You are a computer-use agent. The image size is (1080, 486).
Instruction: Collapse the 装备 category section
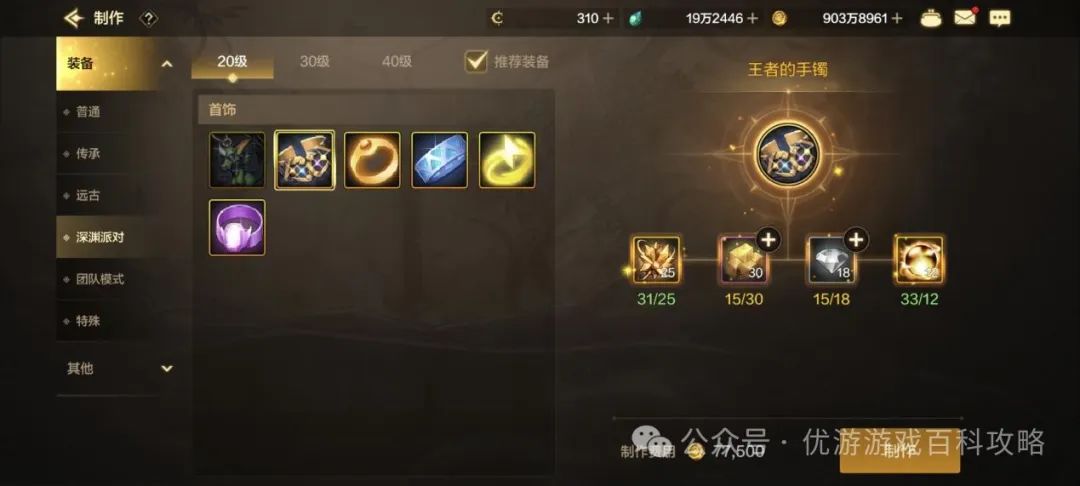pyautogui.click(x=167, y=64)
